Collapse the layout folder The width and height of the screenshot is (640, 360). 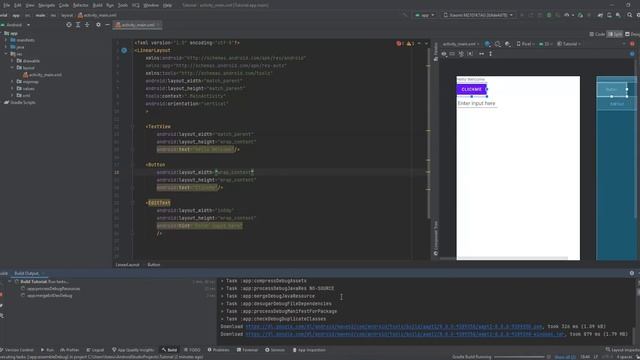coord(12,68)
